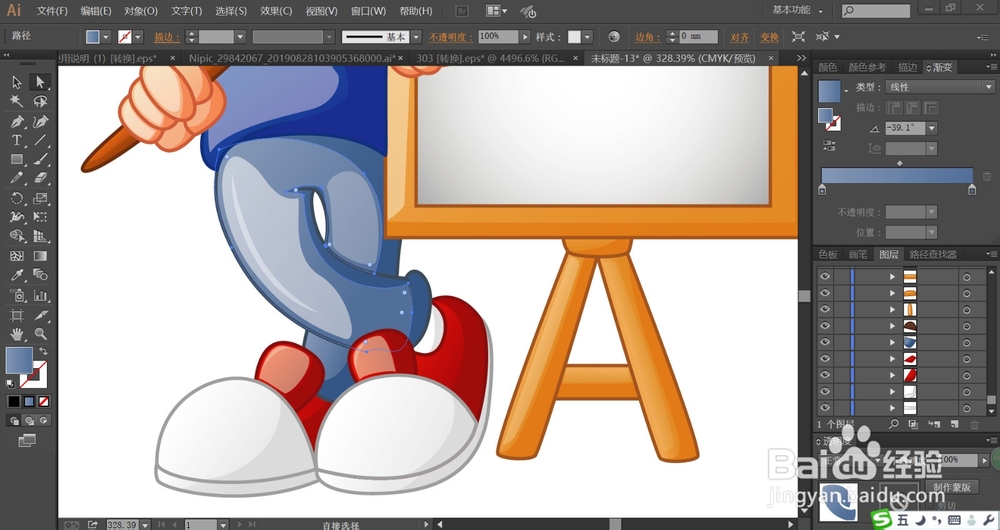Click the 对齐 align link

pos(740,37)
